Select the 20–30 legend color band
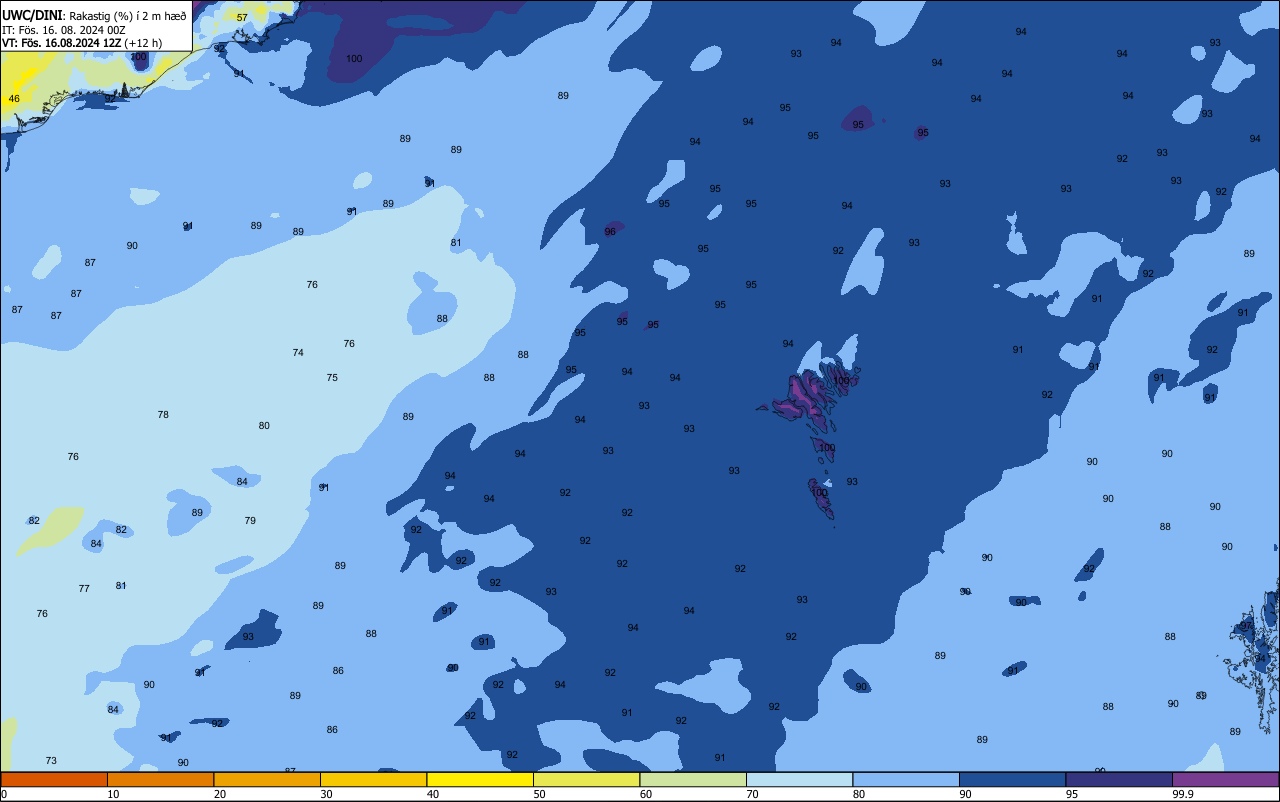Screen dimensions: 1280x802 (x=267, y=779)
